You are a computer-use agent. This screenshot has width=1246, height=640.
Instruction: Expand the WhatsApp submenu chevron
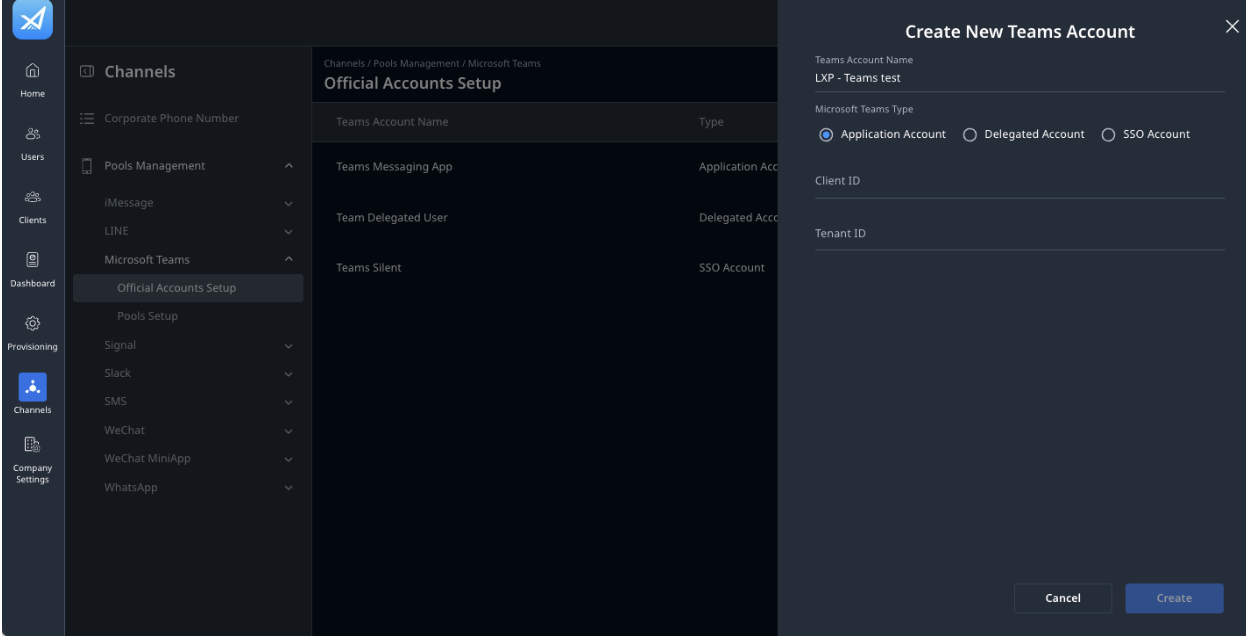[289, 488]
